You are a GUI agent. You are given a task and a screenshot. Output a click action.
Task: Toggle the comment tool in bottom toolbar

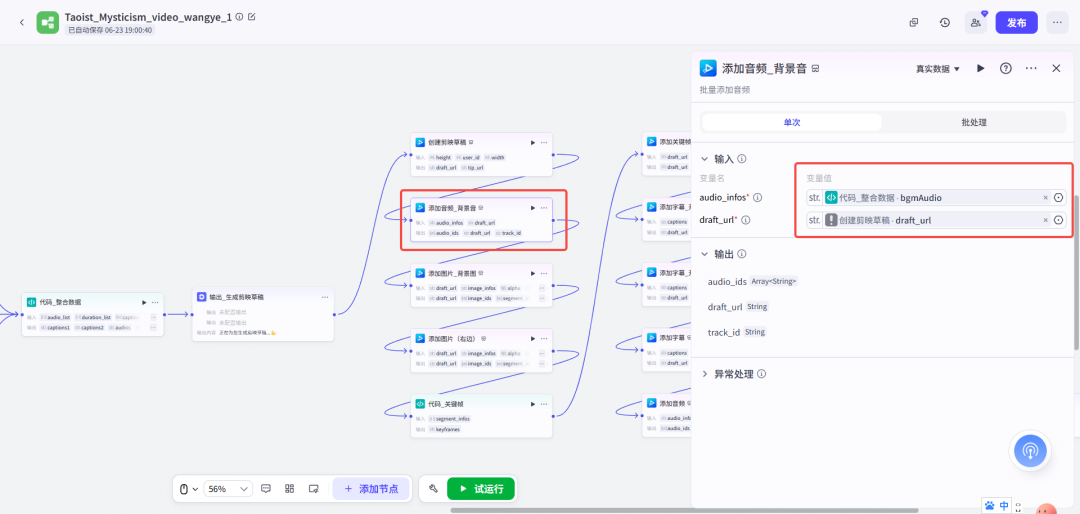point(267,489)
